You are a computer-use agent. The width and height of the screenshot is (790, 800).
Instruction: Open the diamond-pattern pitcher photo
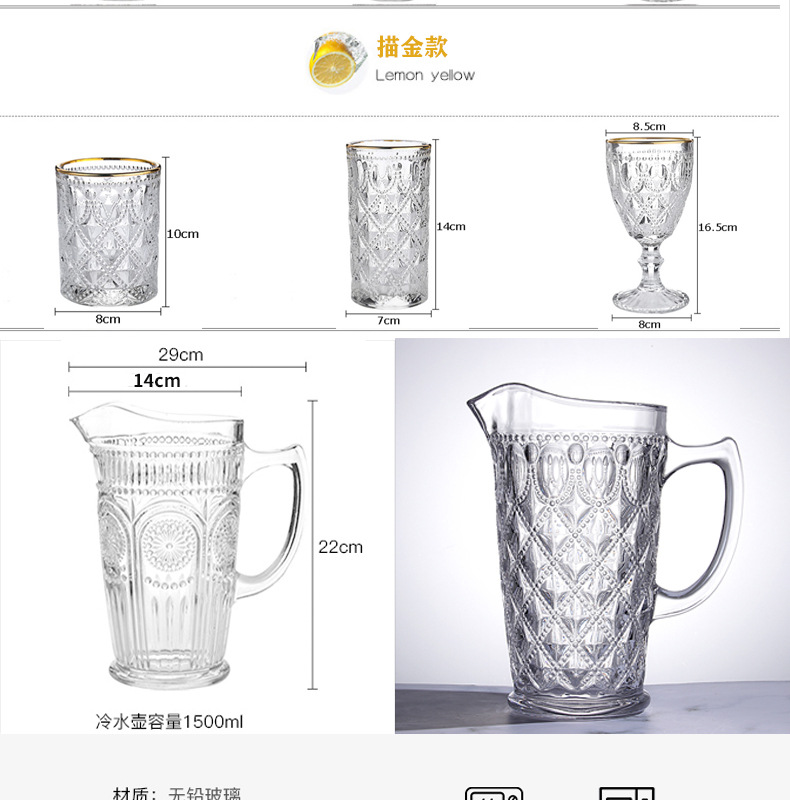[x=592, y=536]
